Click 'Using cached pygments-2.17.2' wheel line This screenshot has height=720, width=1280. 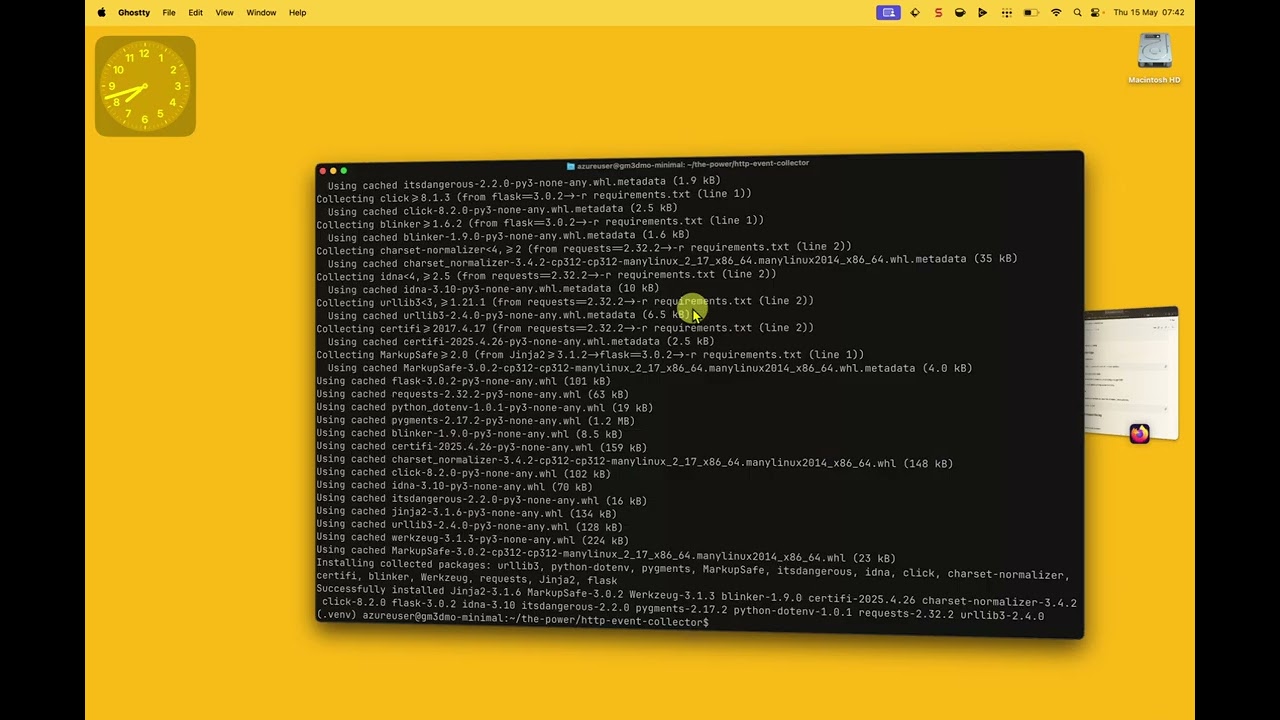(x=475, y=420)
